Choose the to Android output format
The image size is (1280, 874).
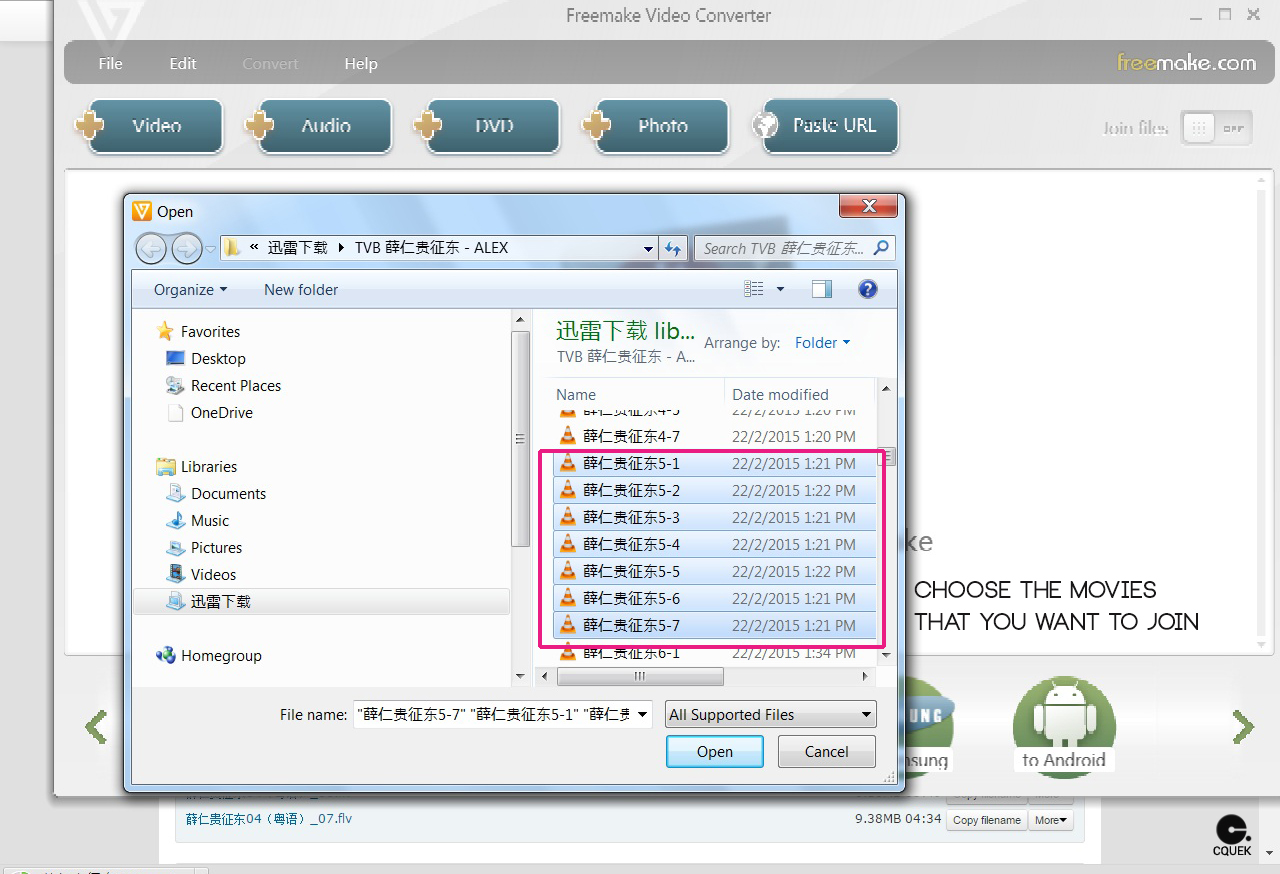click(x=1063, y=727)
